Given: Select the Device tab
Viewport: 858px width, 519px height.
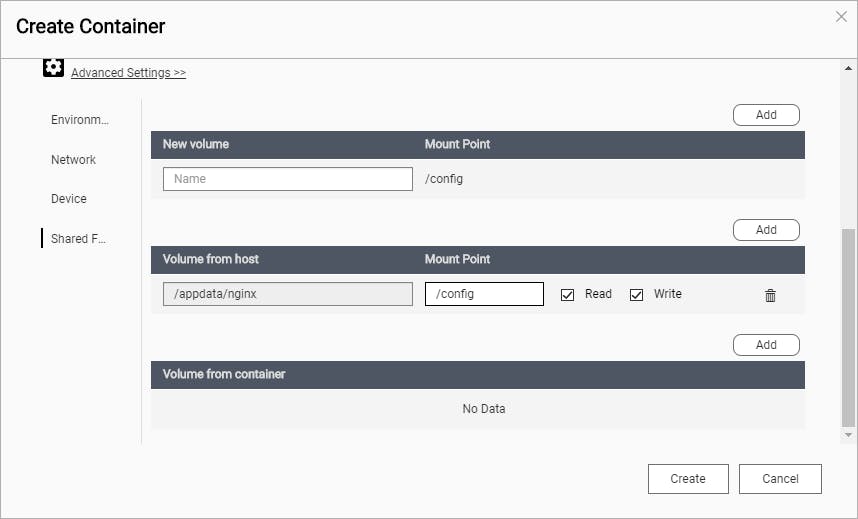Looking at the screenshot, I should point(69,199).
